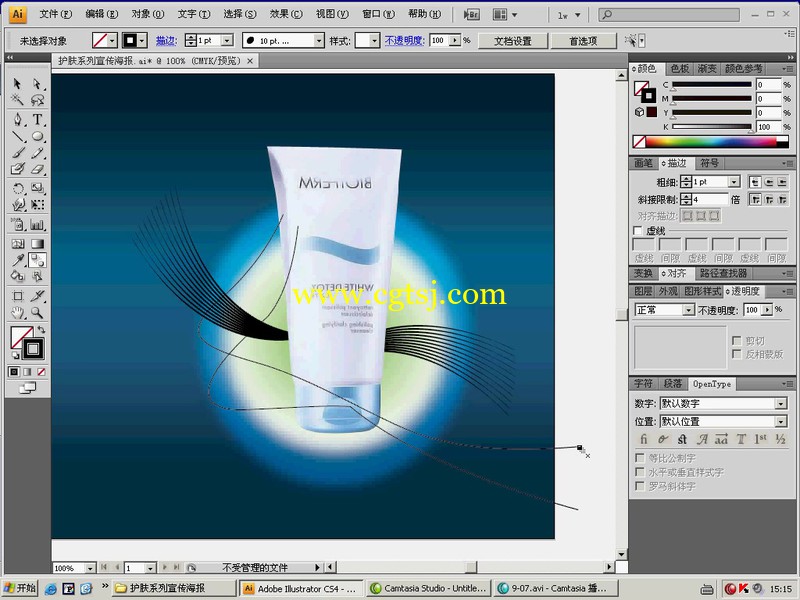The image size is (800, 600).
Task: Select the Column Graph tool
Action: coord(37,224)
